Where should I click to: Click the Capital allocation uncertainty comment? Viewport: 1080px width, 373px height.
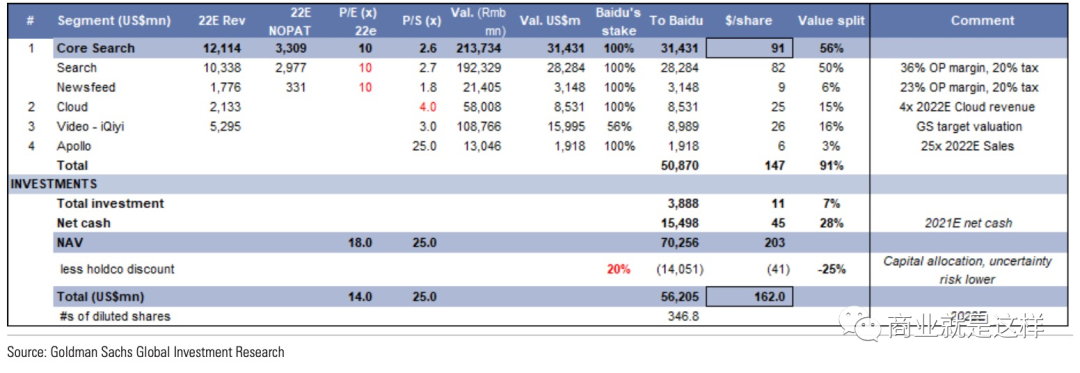(x=968, y=269)
